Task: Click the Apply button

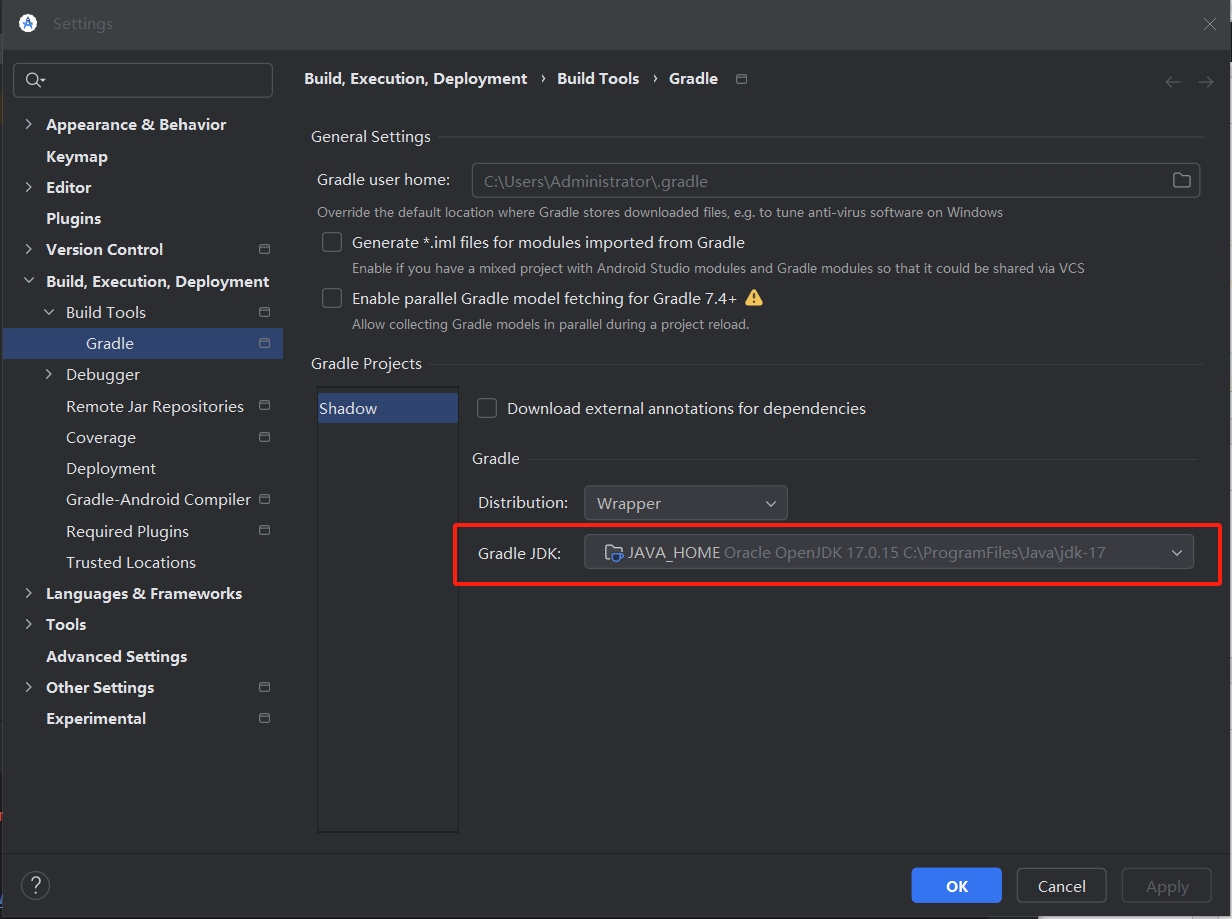Action: tap(1167, 886)
